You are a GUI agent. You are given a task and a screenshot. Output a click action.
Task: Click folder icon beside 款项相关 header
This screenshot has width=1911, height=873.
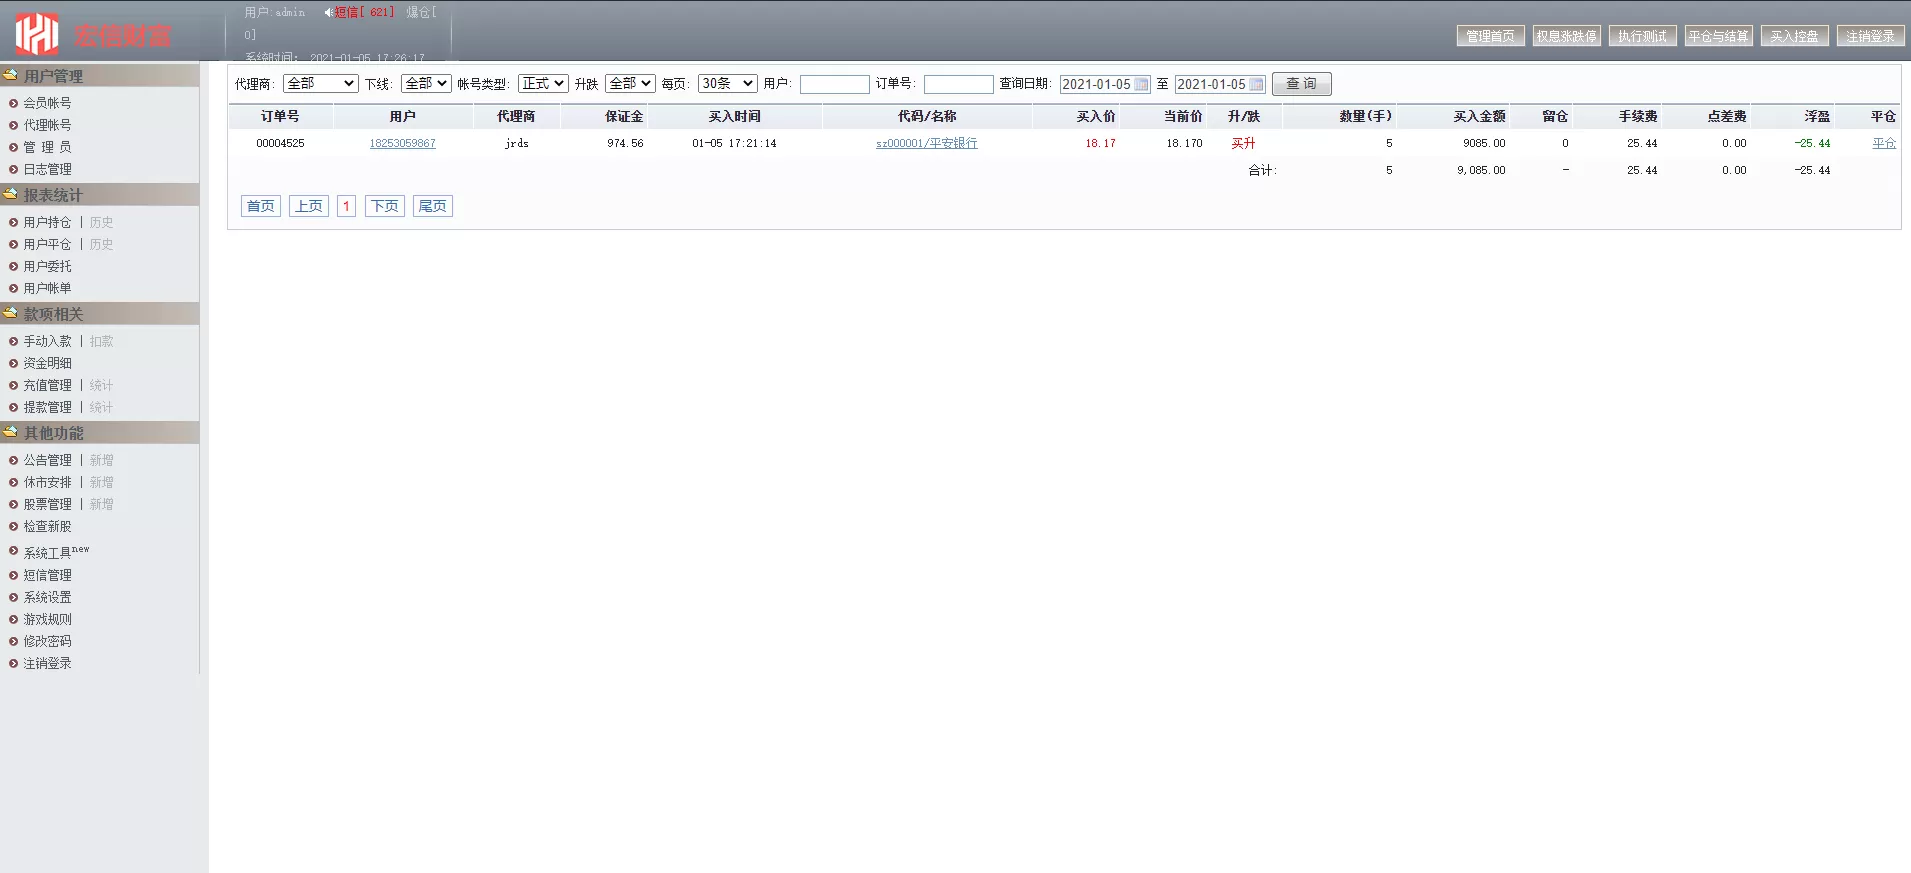tap(11, 313)
